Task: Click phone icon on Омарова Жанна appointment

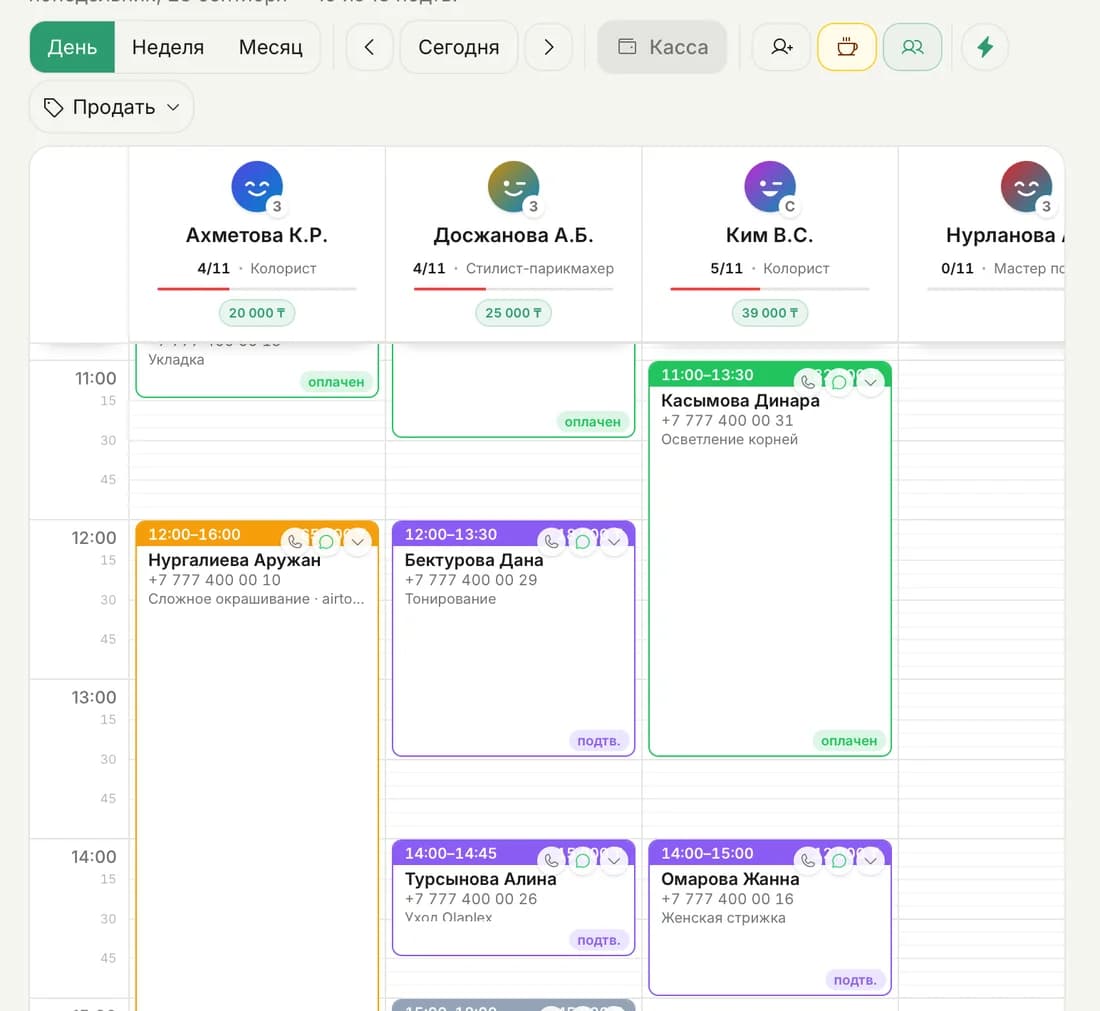Action: tap(808, 860)
